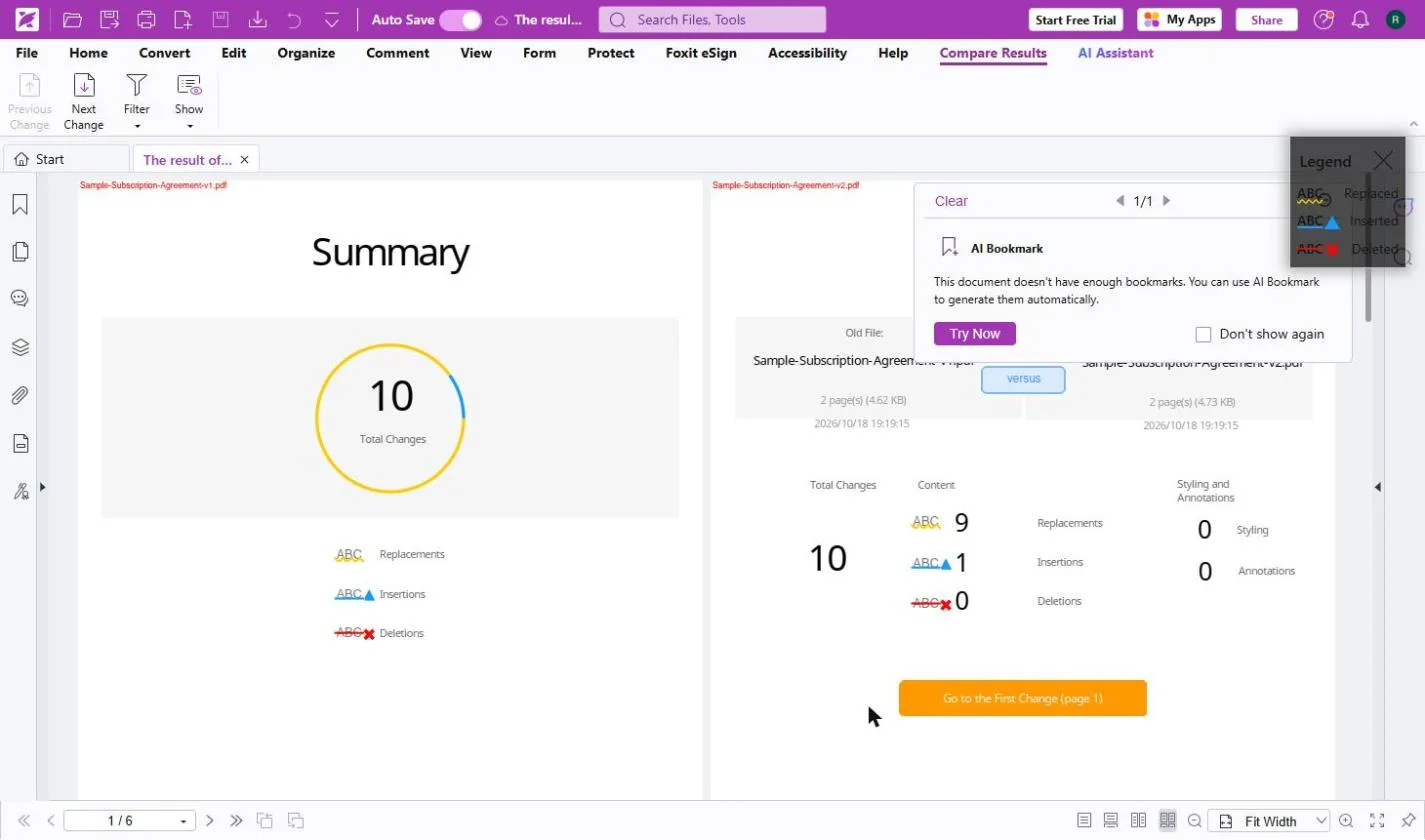The height and width of the screenshot is (840, 1425).
Task: Switch to two-page facing view
Action: point(1138,821)
